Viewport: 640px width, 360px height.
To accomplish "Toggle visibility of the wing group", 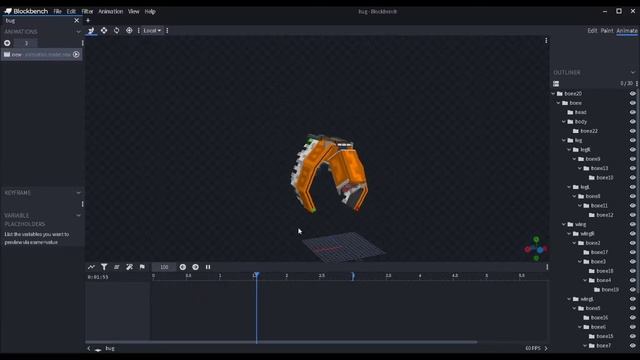I will pos(633,224).
